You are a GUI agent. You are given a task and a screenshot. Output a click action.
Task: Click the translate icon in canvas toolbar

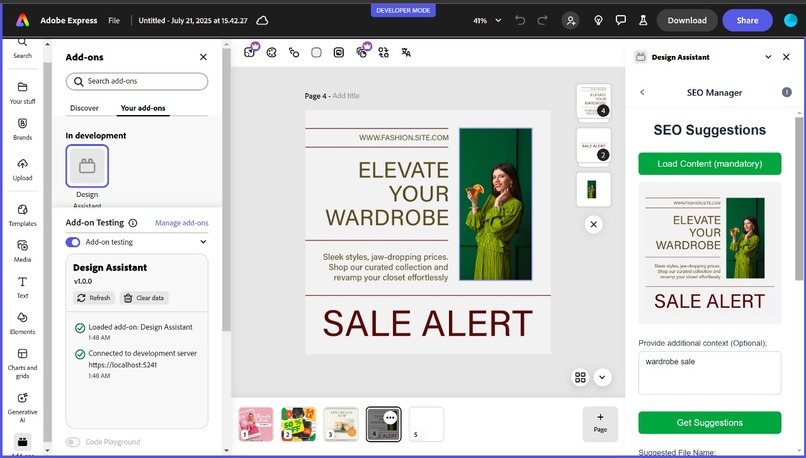click(406, 52)
